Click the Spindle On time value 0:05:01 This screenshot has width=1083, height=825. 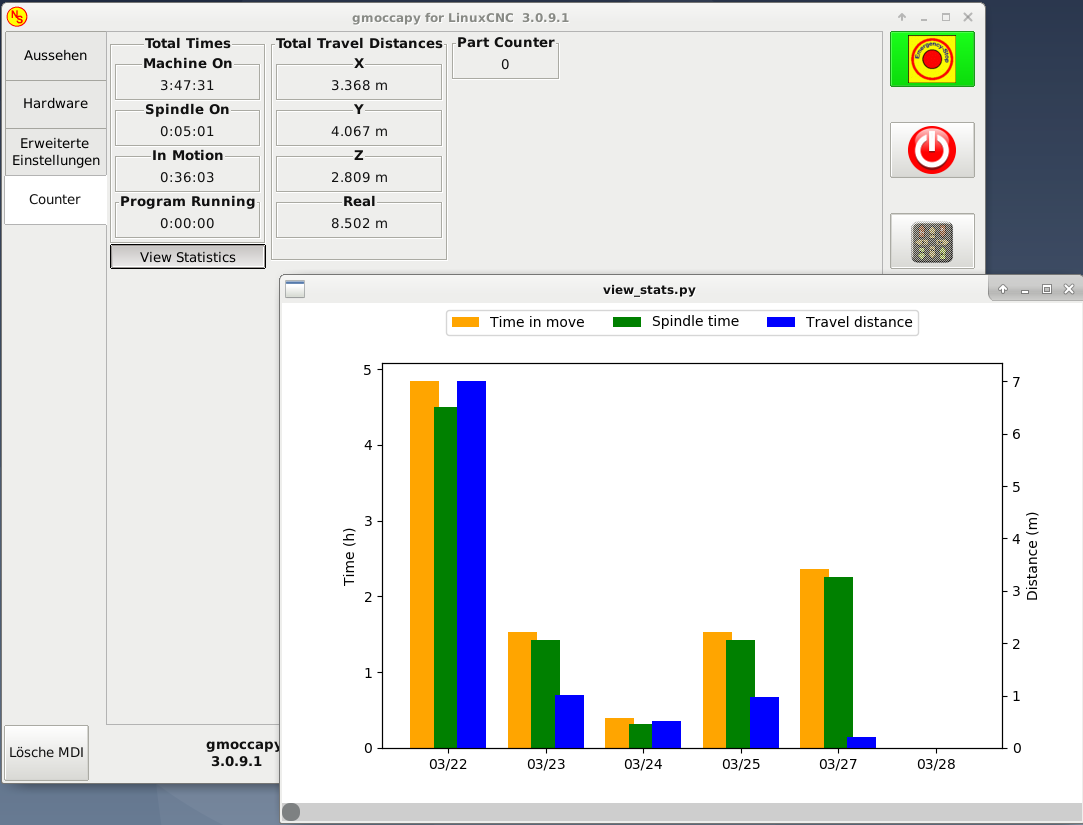point(187,131)
